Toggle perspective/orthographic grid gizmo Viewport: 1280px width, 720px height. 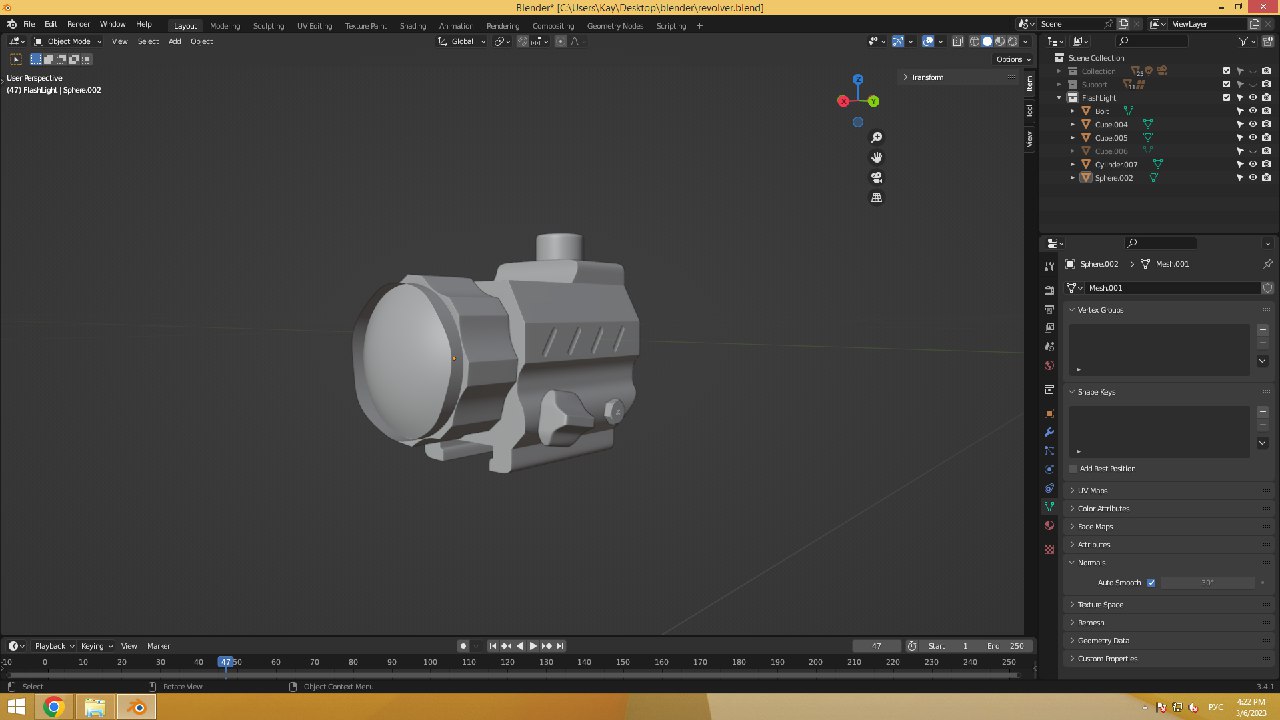click(877, 198)
